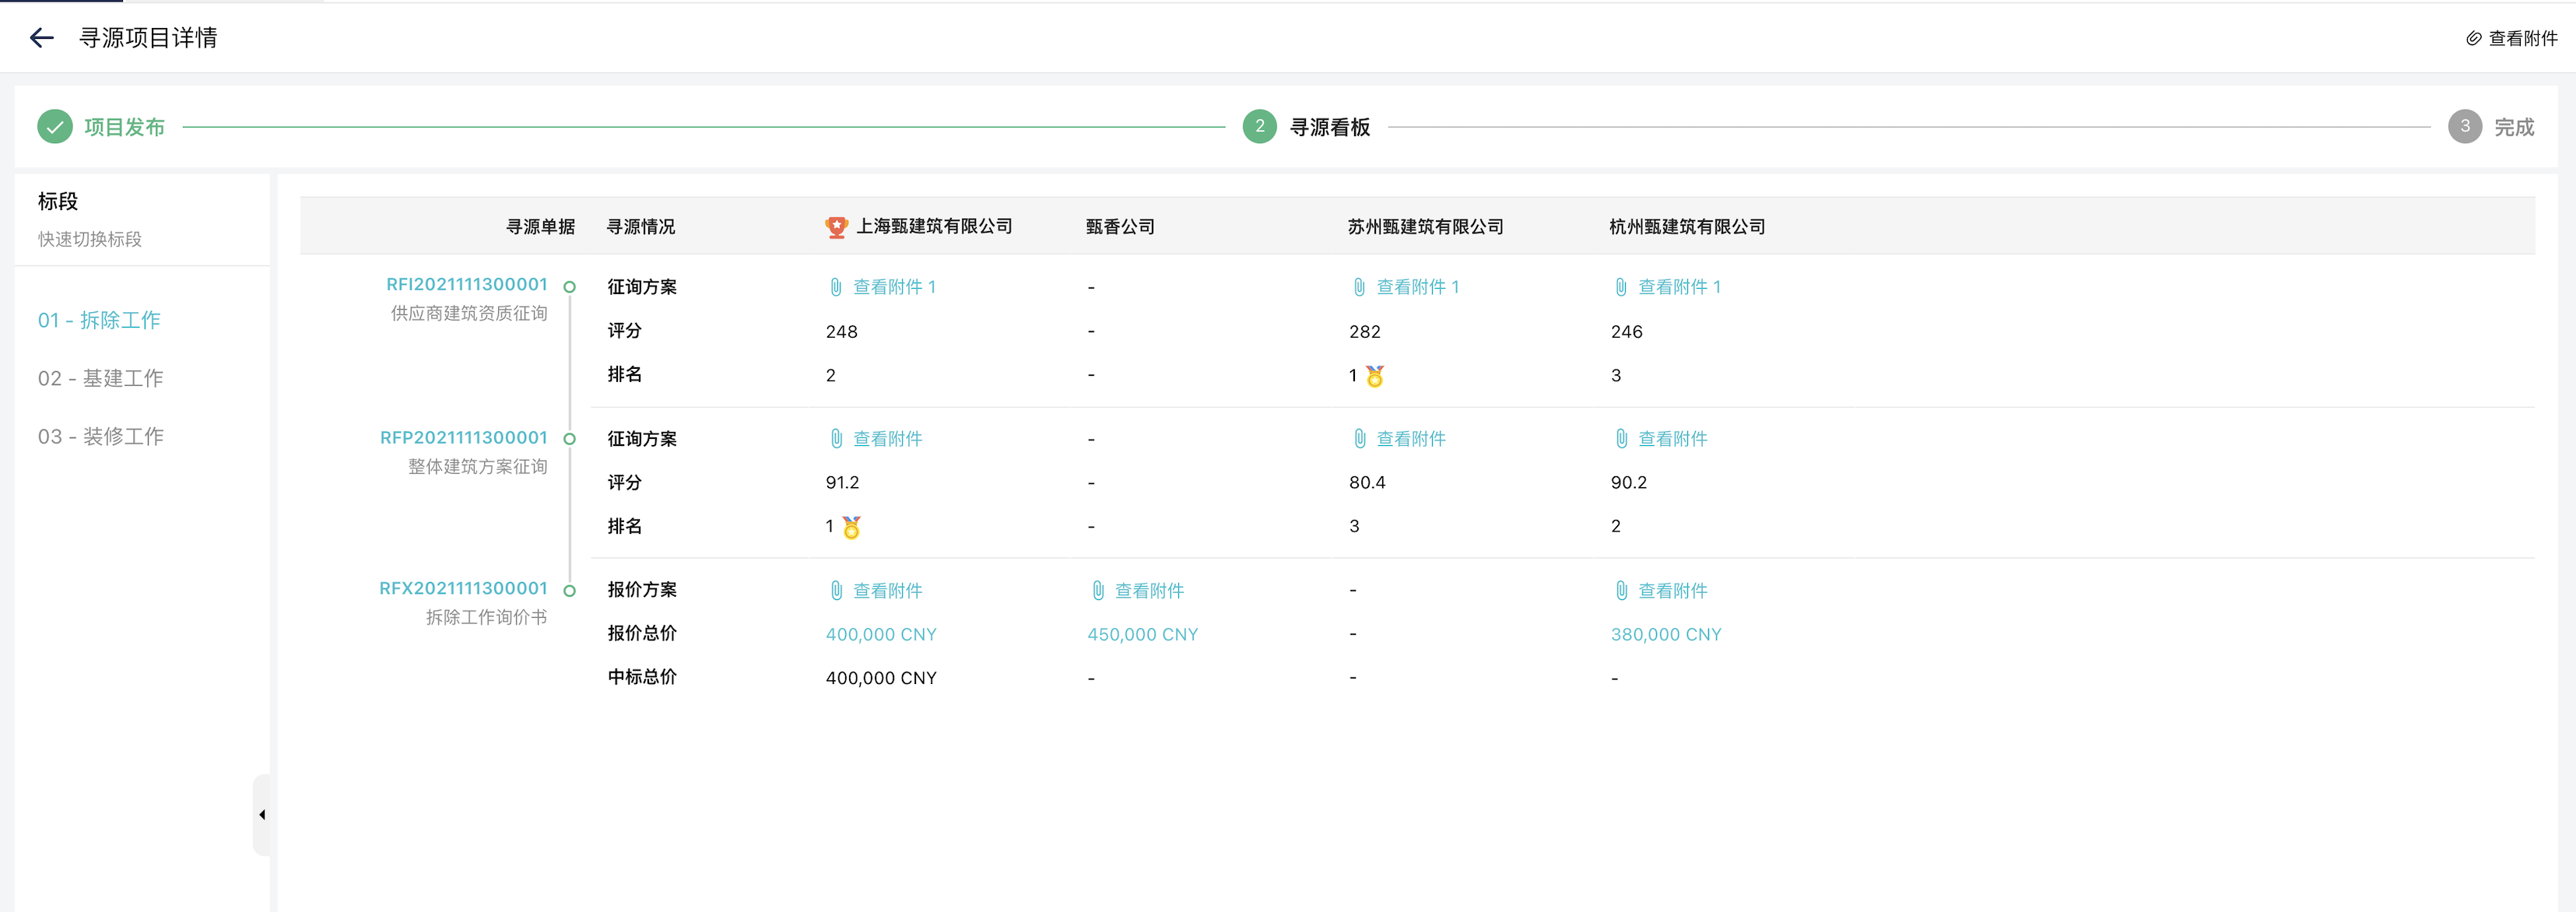The width and height of the screenshot is (2576, 912).
Task: Switch to 02 - 基建工作 section
Action: coord(100,378)
